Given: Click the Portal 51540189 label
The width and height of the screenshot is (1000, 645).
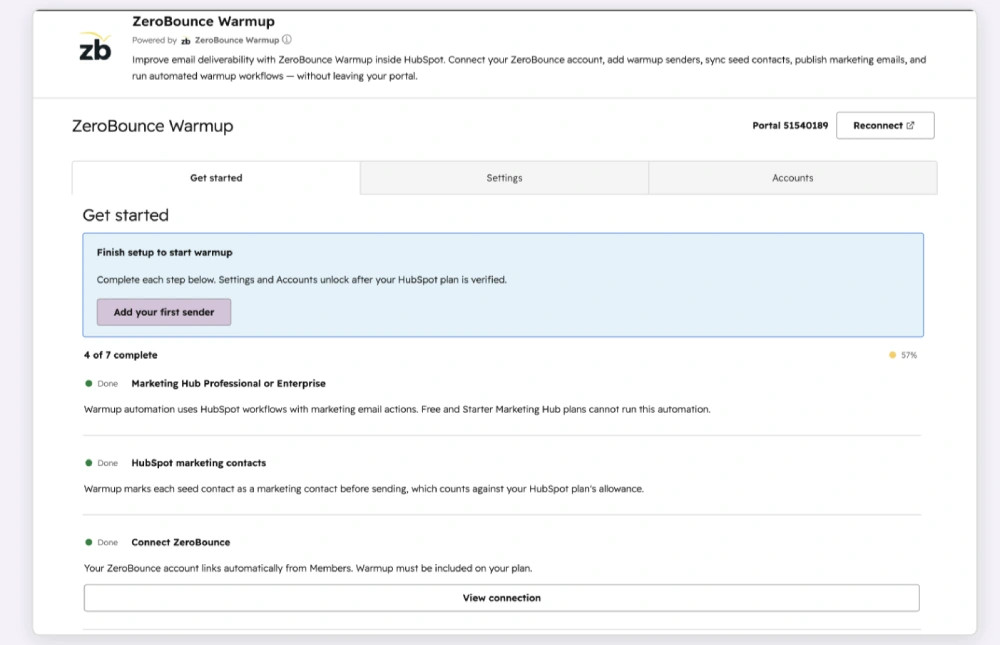Looking at the screenshot, I should 790,126.
